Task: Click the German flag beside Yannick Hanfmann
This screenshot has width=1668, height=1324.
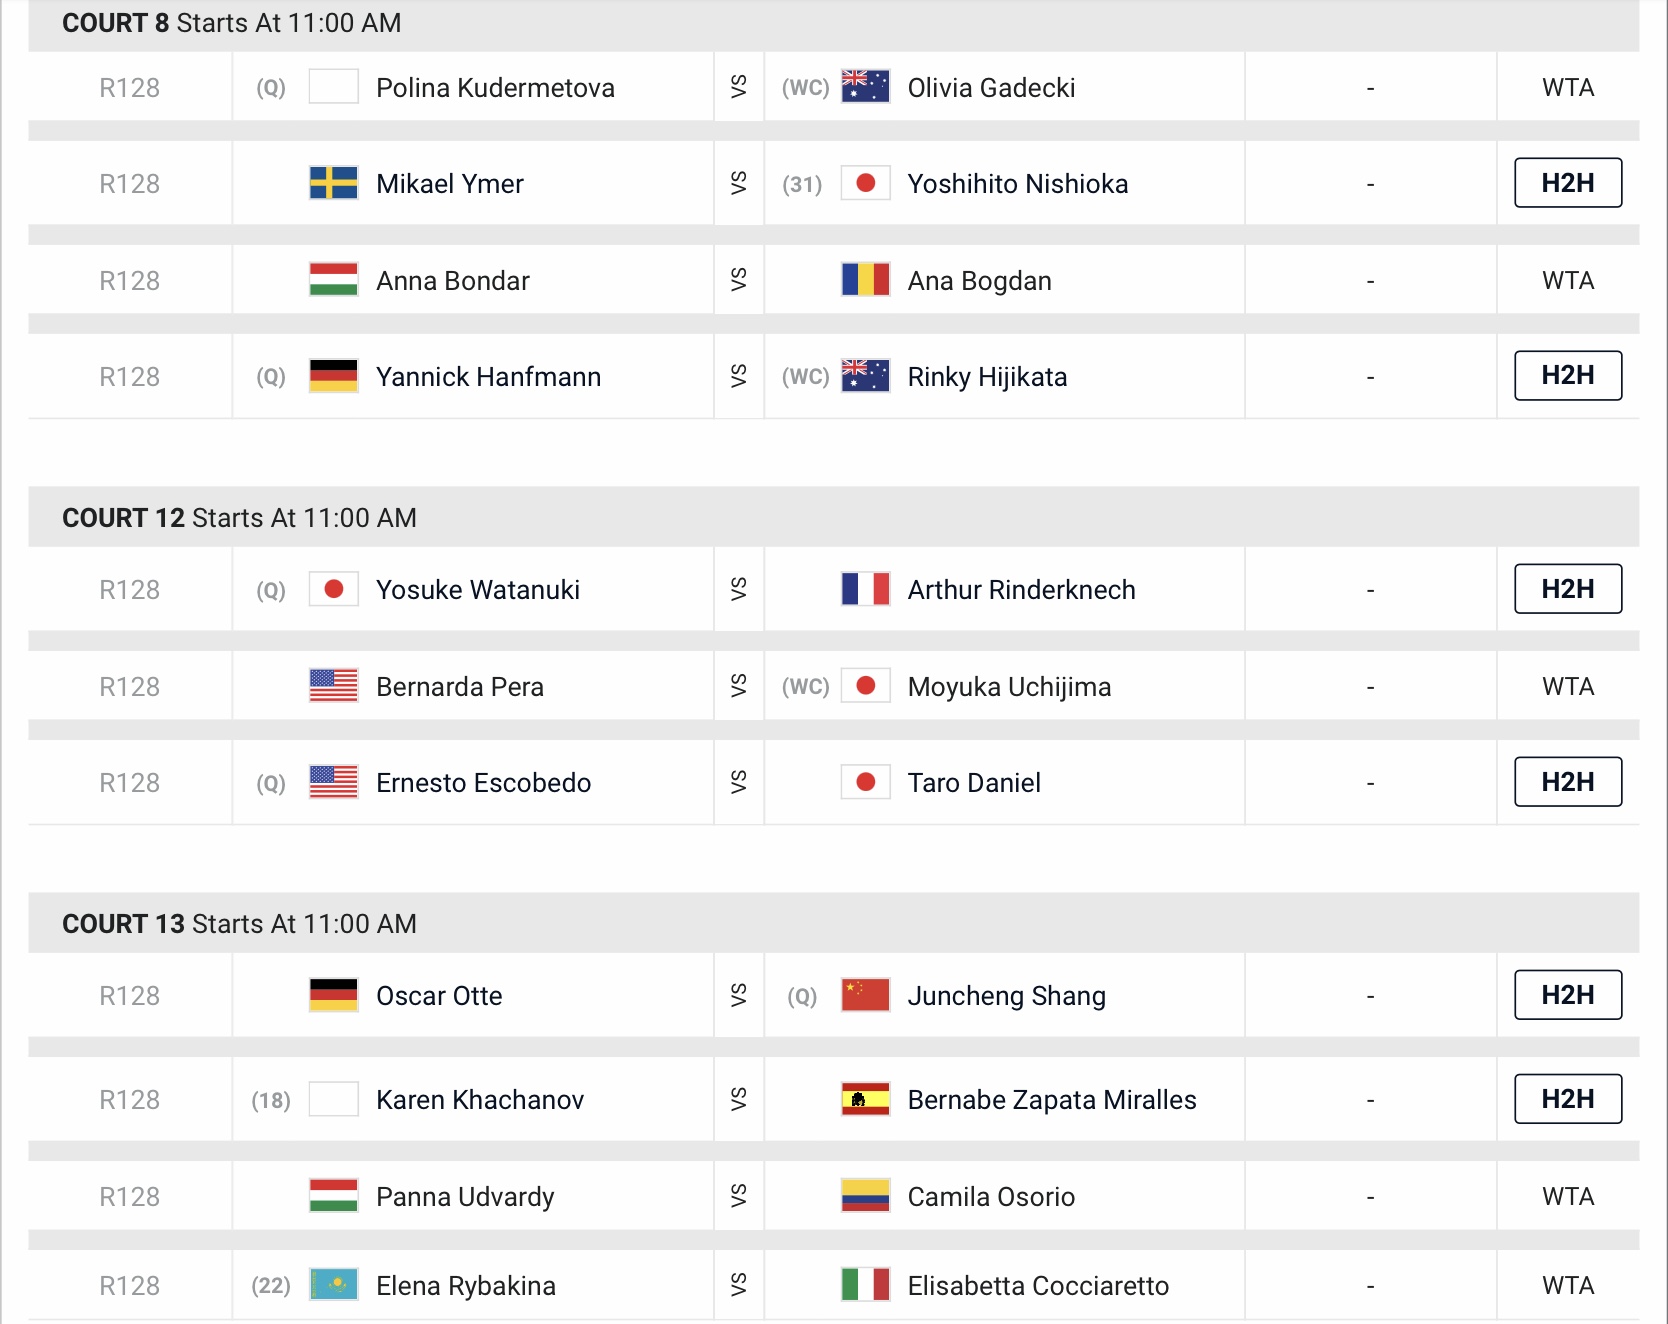Action: (333, 377)
